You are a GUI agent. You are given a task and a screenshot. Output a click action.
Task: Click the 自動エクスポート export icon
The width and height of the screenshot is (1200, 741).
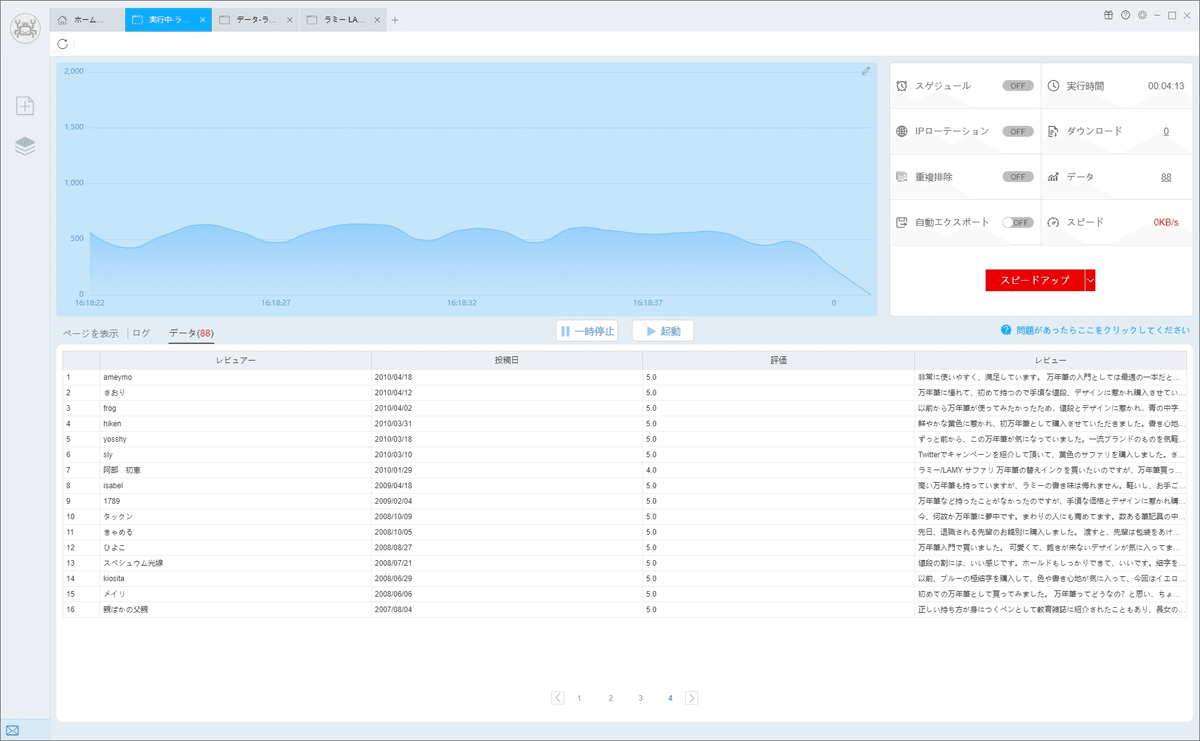(x=902, y=222)
